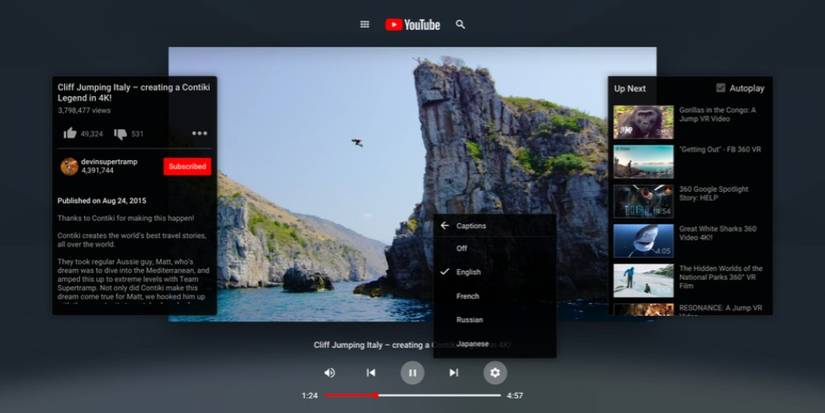Like the video with thumbs up

[70, 133]
